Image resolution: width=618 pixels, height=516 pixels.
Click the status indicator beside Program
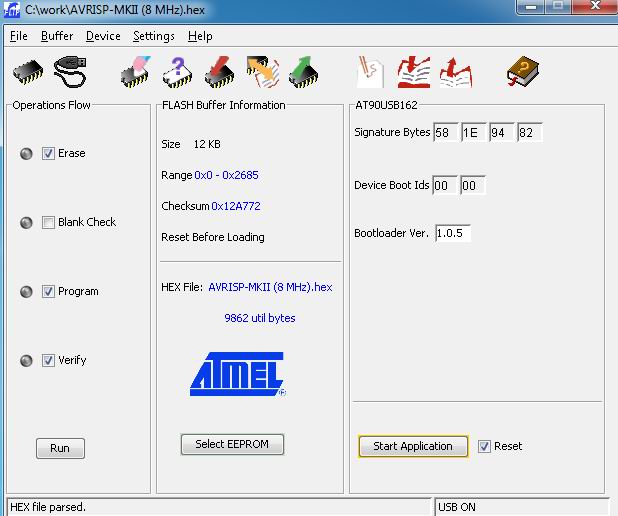click(x=26, y=292)
